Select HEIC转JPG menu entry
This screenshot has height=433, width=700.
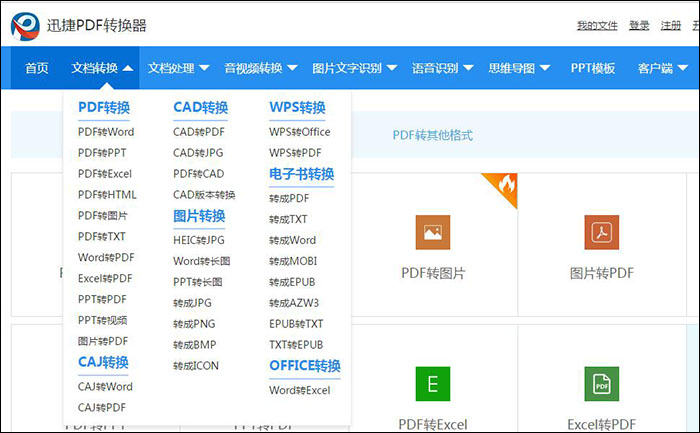199,240
